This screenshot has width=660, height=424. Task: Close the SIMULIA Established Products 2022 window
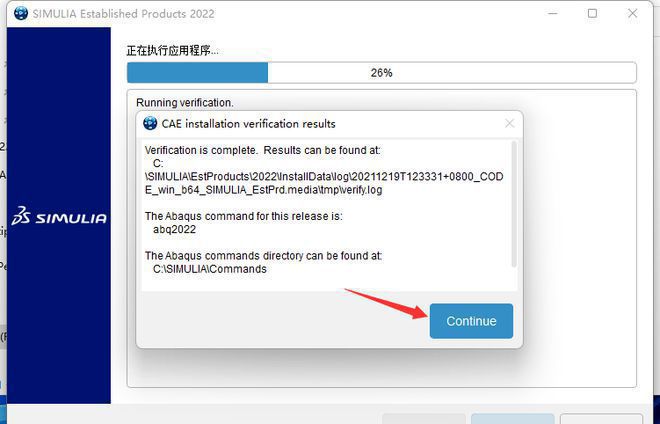pos(632,13)
